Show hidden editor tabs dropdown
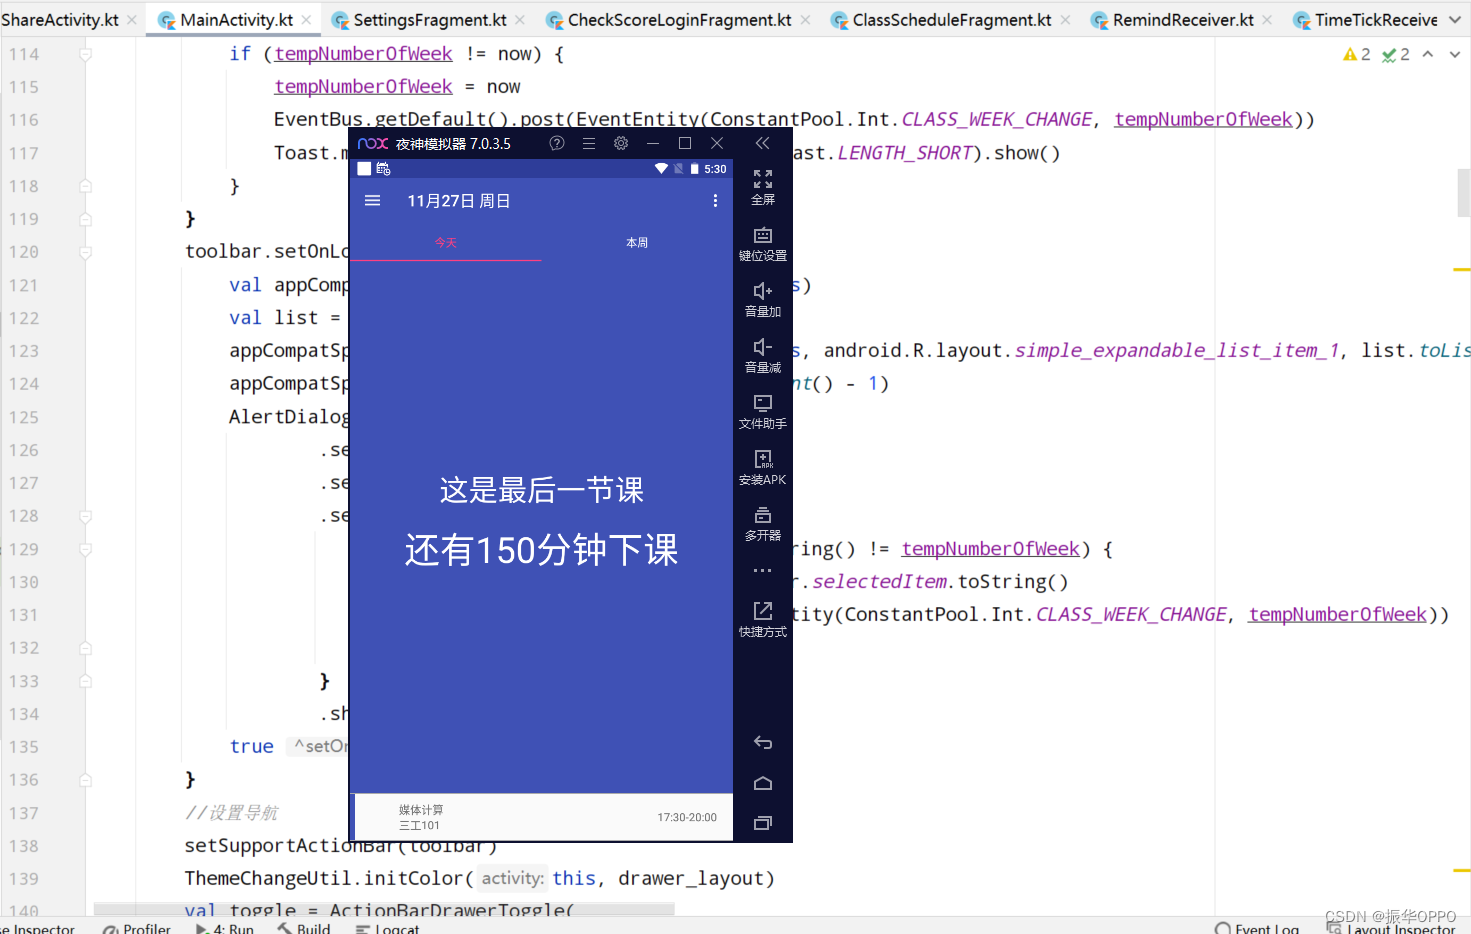Viewport: 1471px width, 934px height. point(1455,20)
